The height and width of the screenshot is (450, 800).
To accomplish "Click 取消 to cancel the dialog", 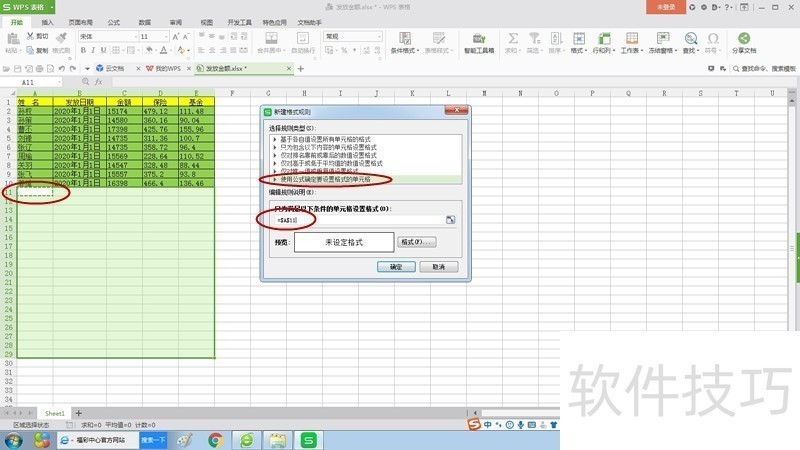I will coord(439,267).
